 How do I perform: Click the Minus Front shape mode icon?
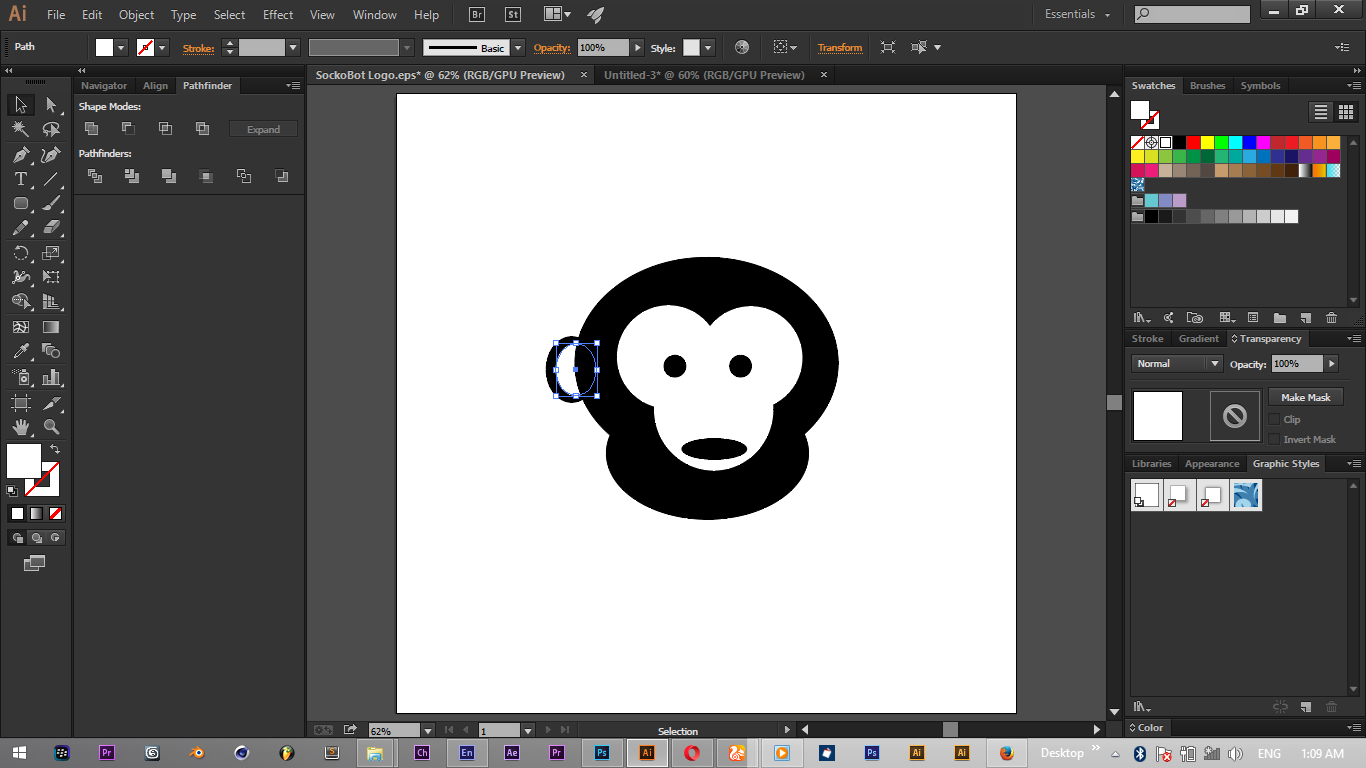(x=128, y=128)
